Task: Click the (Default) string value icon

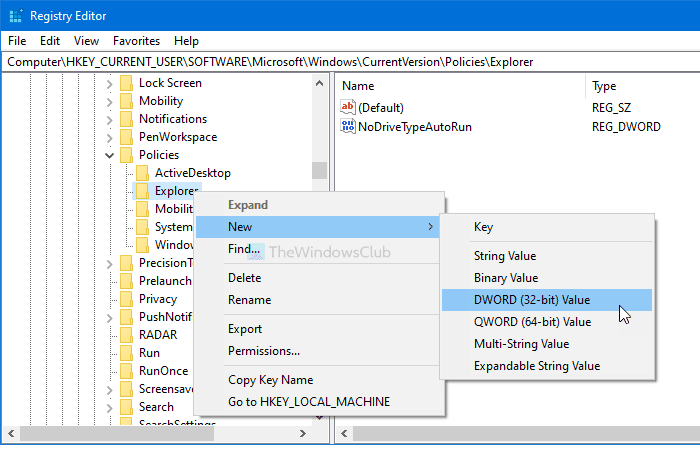Action: point(348,107)
